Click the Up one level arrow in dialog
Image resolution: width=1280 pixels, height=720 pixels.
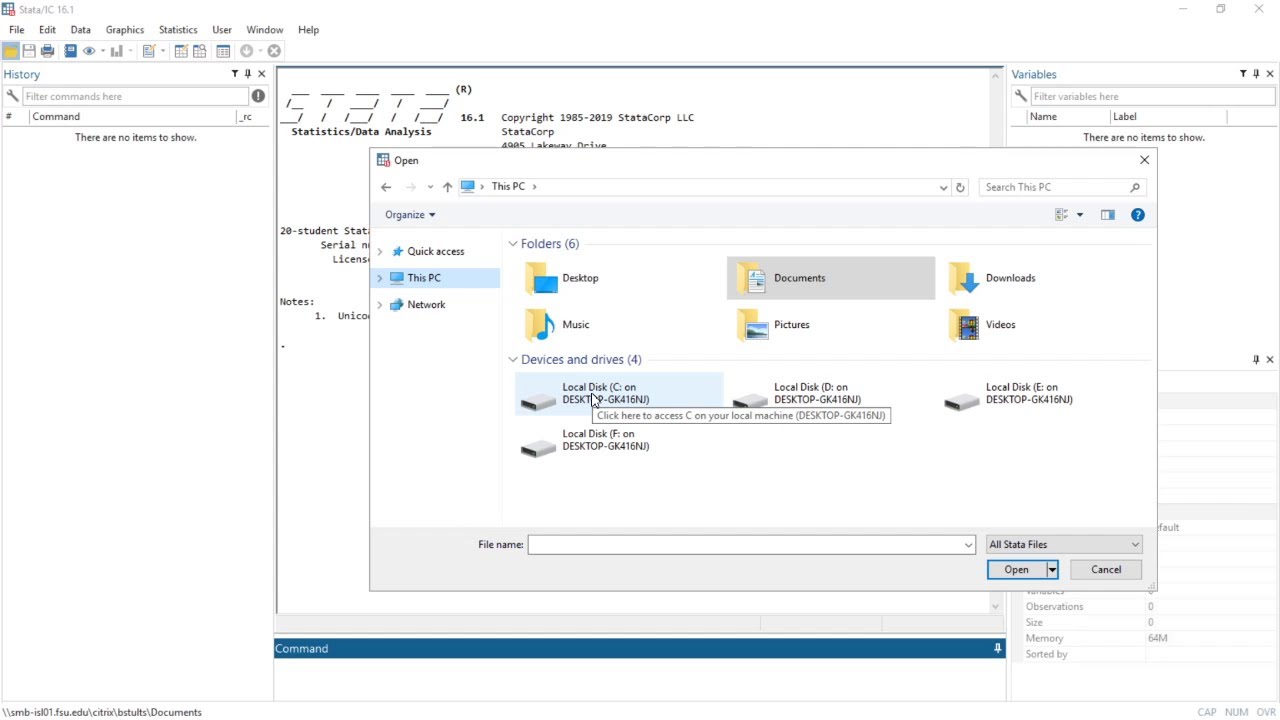[x=447, y=187]
